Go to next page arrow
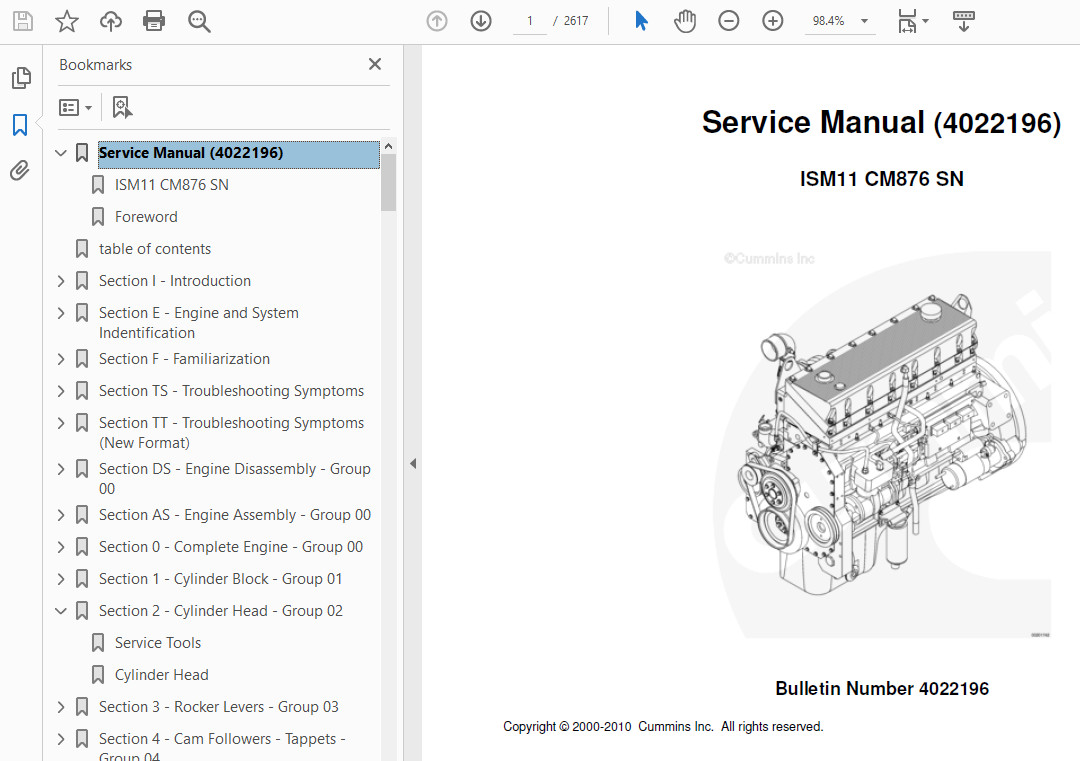The width and height of the screenshot is (1080, 761). 481,21
